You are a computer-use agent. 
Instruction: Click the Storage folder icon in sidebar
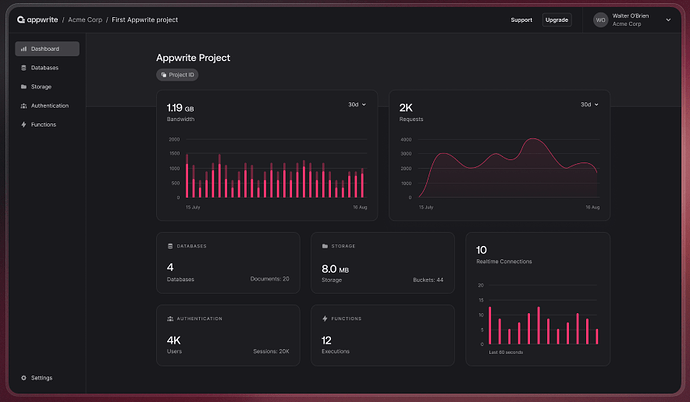(x=23, y=87)
